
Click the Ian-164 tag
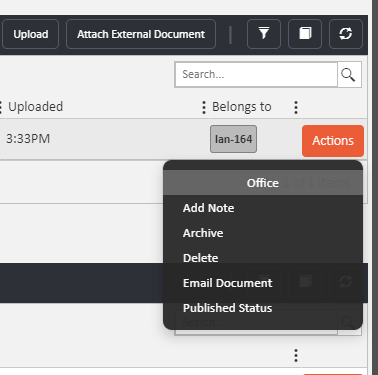[x=233, y=139]
